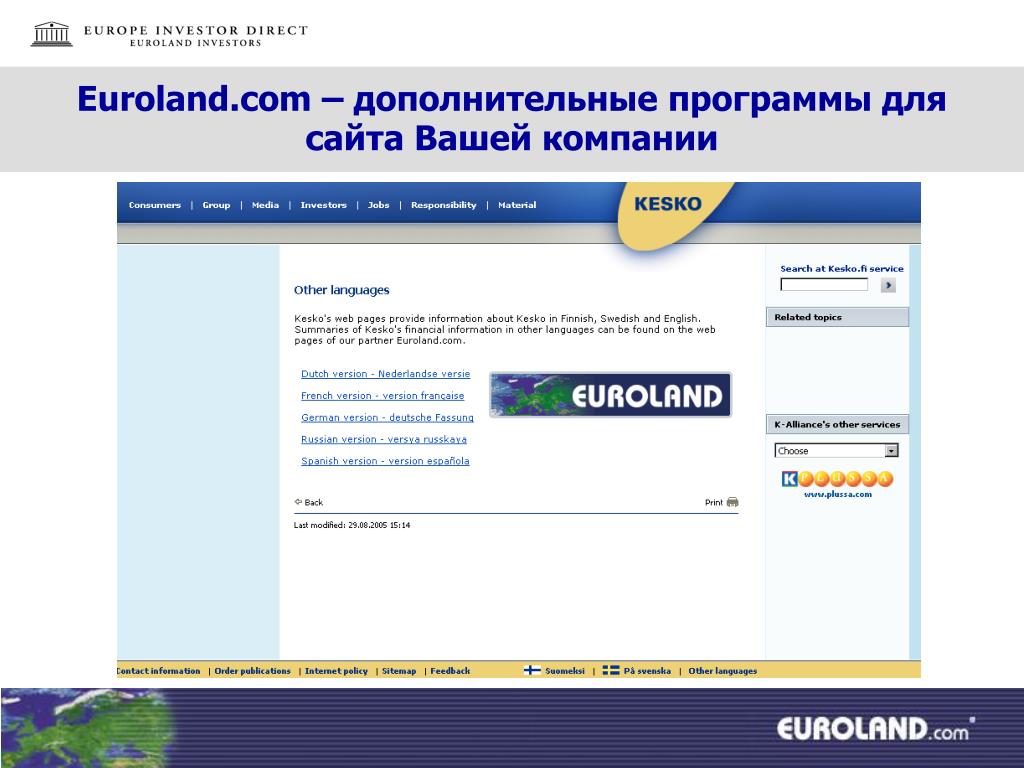Screen dimensions: 1024x768
Task: Click the EUROLAND.com footer logo
Action: pyautogui.click(x=875, y=729)
